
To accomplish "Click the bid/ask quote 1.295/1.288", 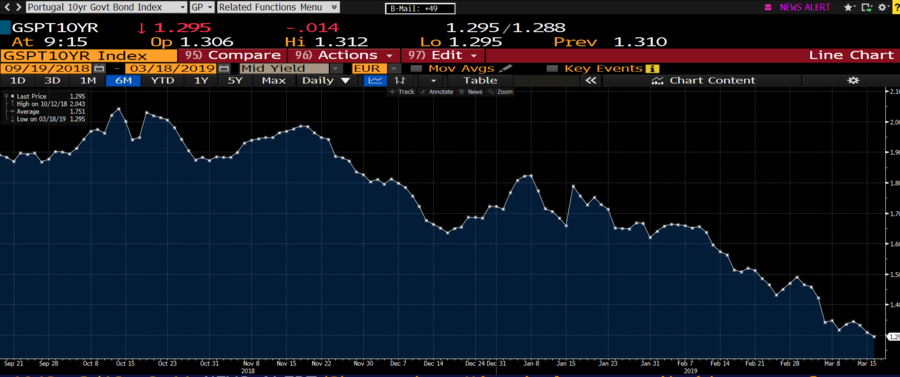I will [506, 28].
